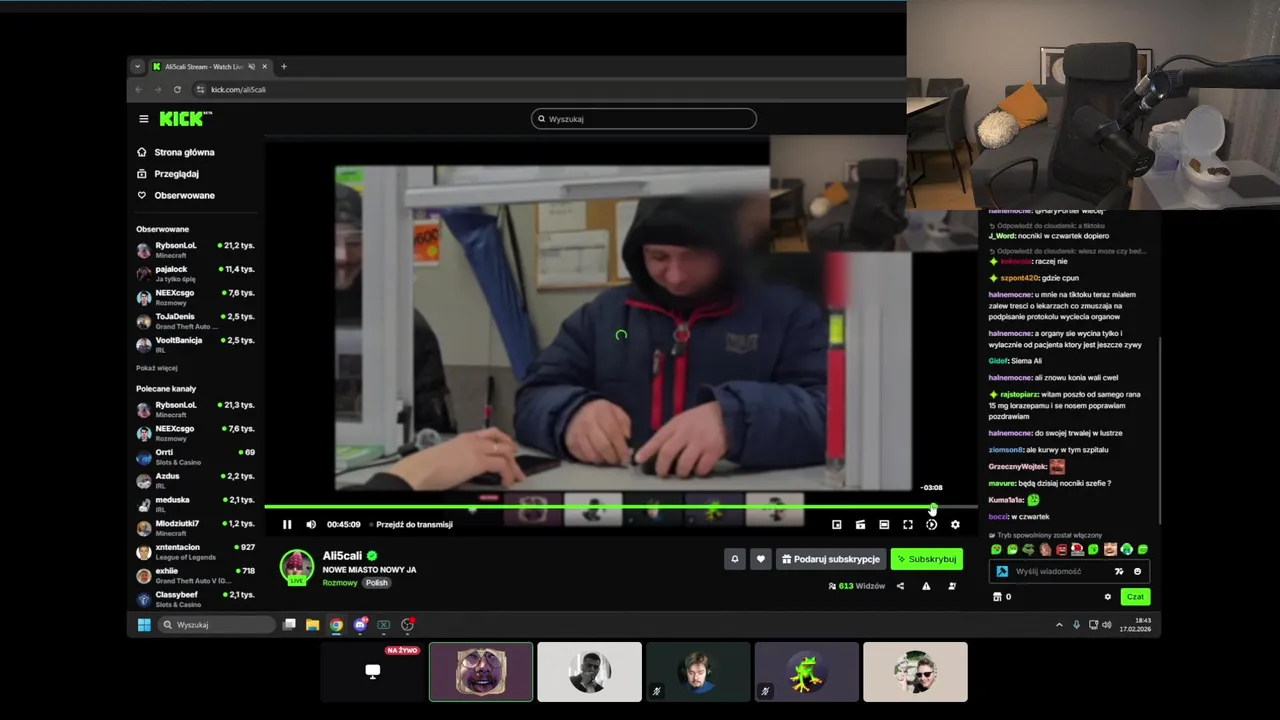Viewport: 1280px width, 720px height.
Task: Click the Windows taskbar Wyszukaj search
Action: (217, 625)
